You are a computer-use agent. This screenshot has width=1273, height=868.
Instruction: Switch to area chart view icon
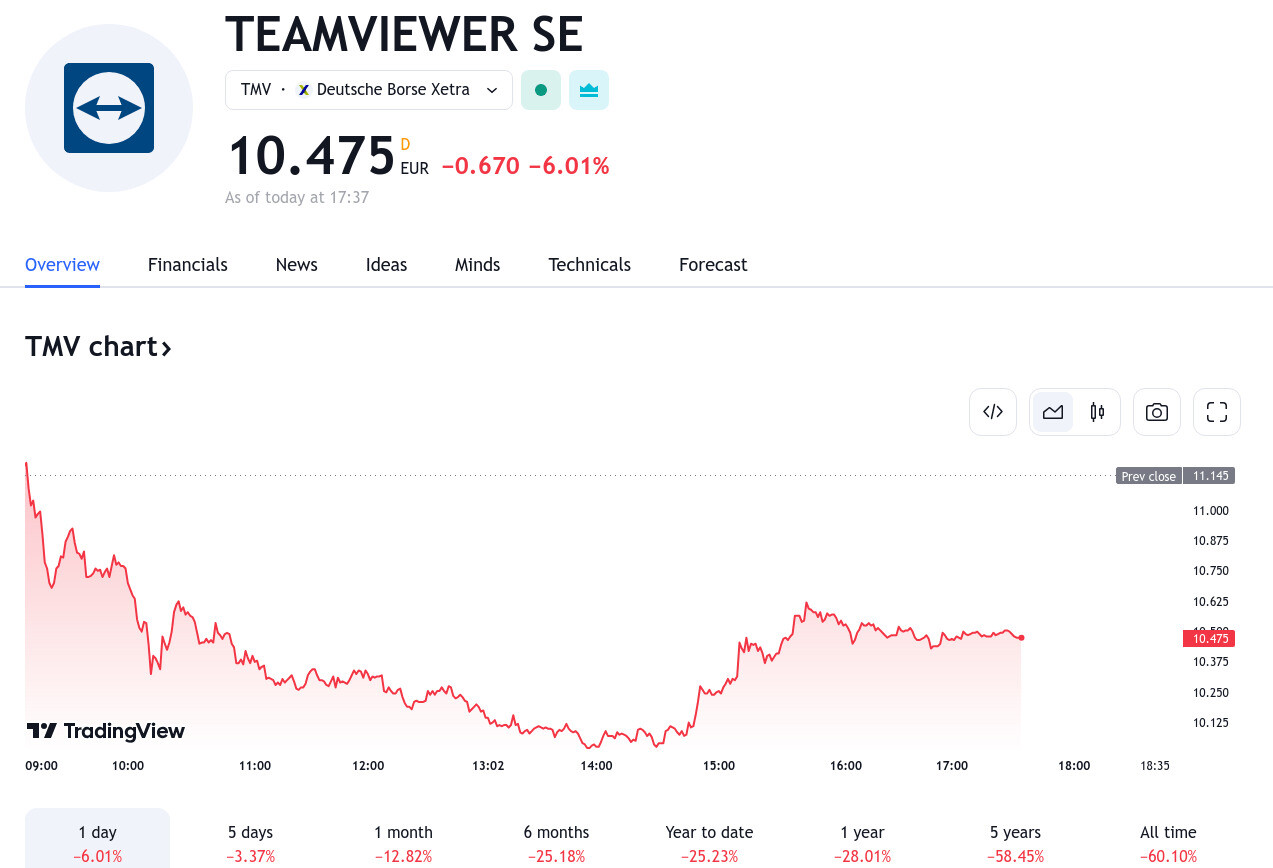coord(1052,412)
